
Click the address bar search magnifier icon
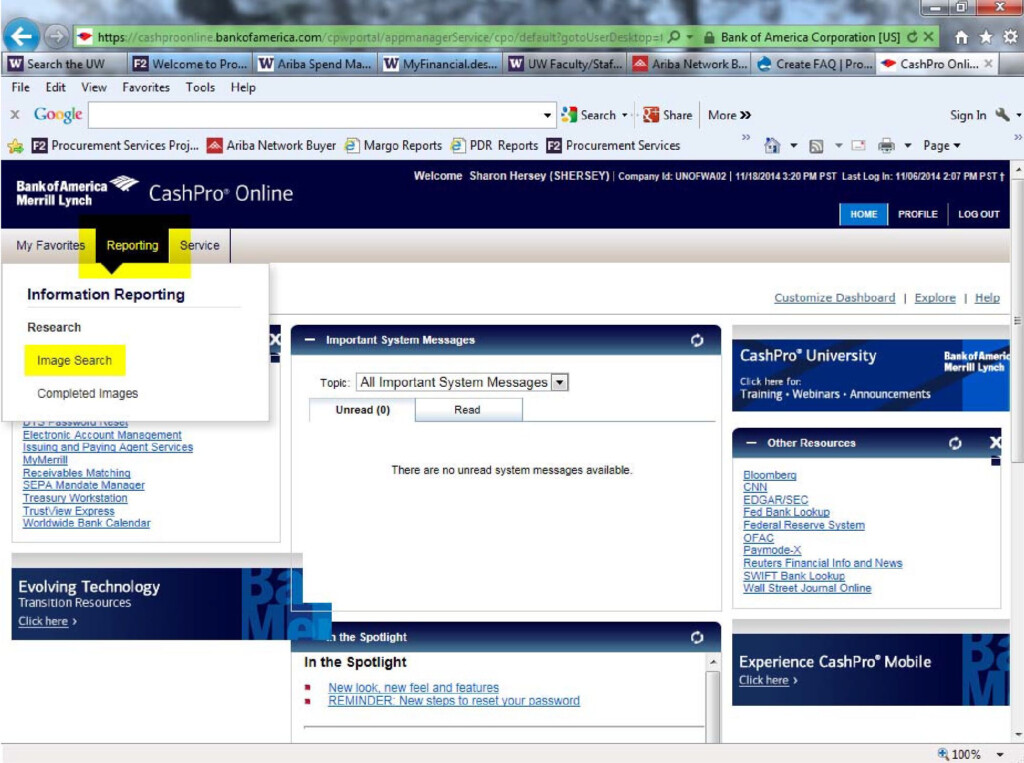[x=675, y=37]
